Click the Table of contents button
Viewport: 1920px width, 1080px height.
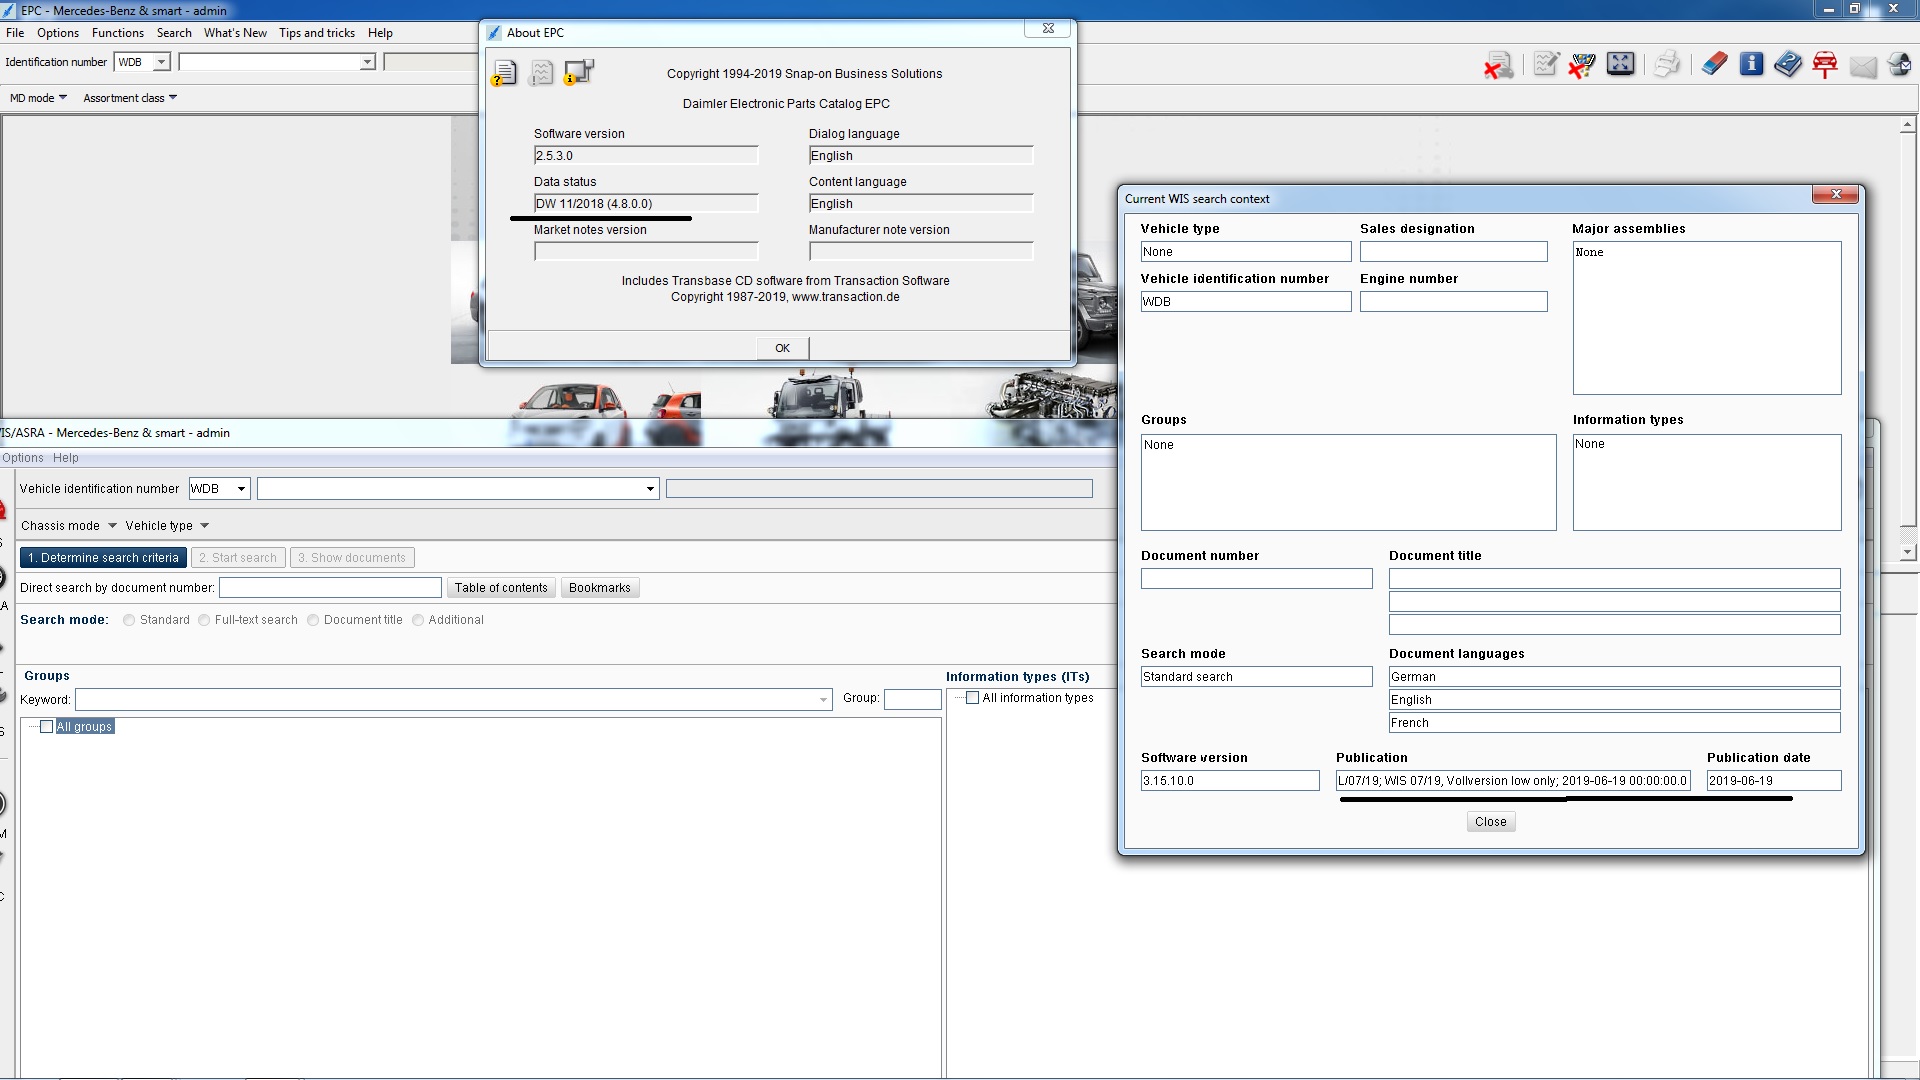coord(501,588)
